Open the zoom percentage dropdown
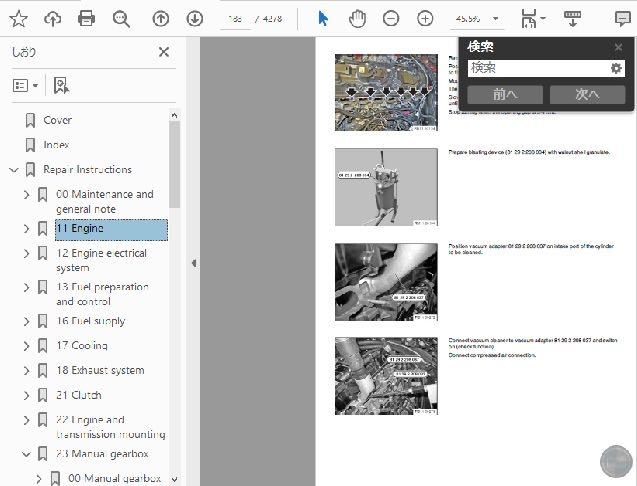This screenshot has width=637, height=486. (495, 19)
